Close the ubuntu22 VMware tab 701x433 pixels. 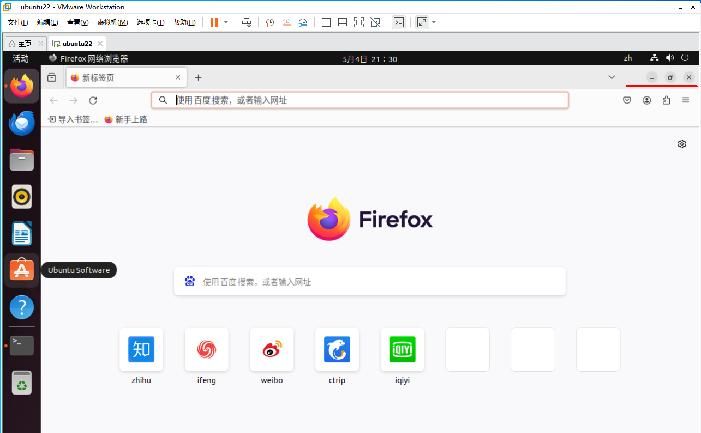click(x=100, y=43)
